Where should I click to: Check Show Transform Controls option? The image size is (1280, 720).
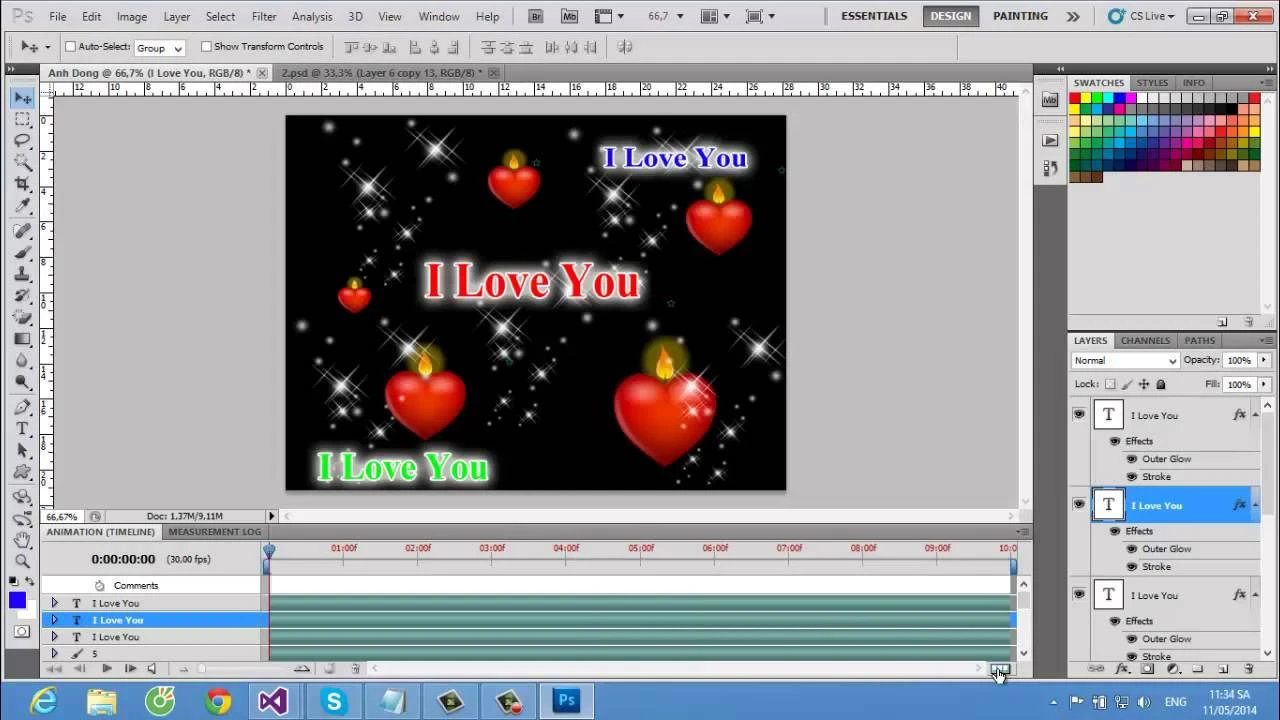206,47
